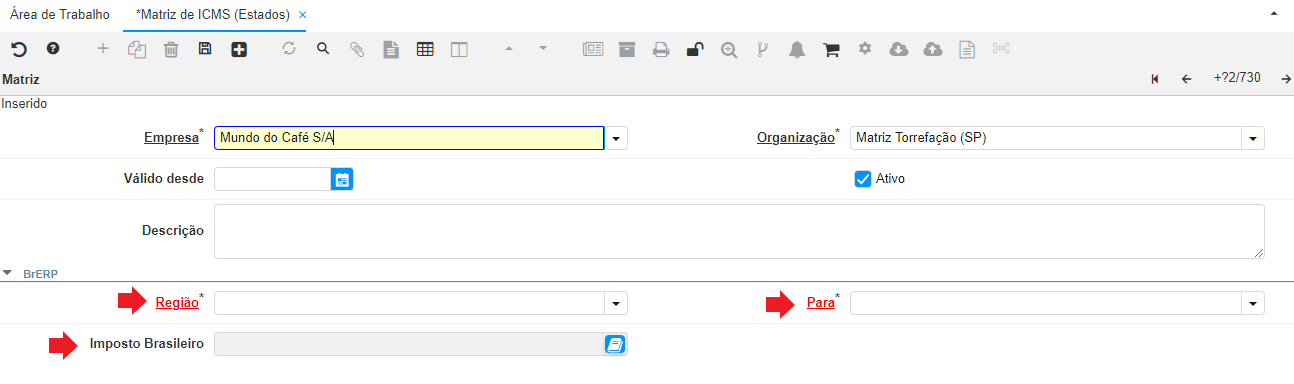Click the Report document icon
Image resolution: width=1294 pixels, height=384 pixels.
(391, 48)
